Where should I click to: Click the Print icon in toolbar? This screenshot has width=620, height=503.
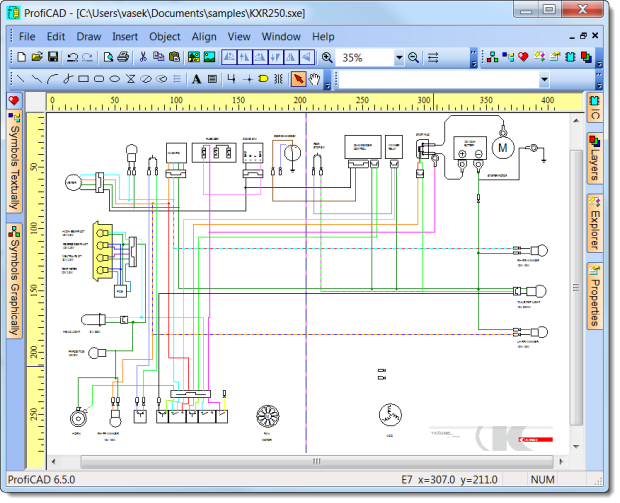click(123, 57)
